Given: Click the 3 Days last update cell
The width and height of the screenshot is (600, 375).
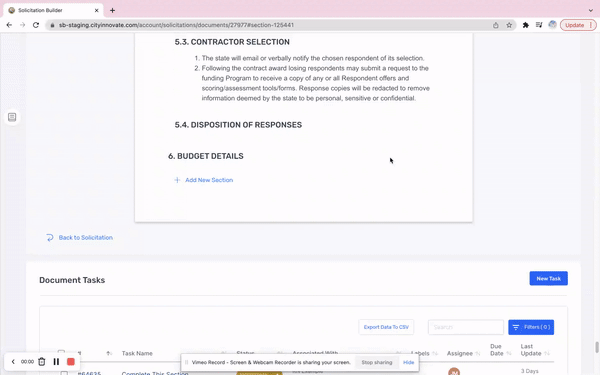Looking at the screenshot, I should point(529,371).
